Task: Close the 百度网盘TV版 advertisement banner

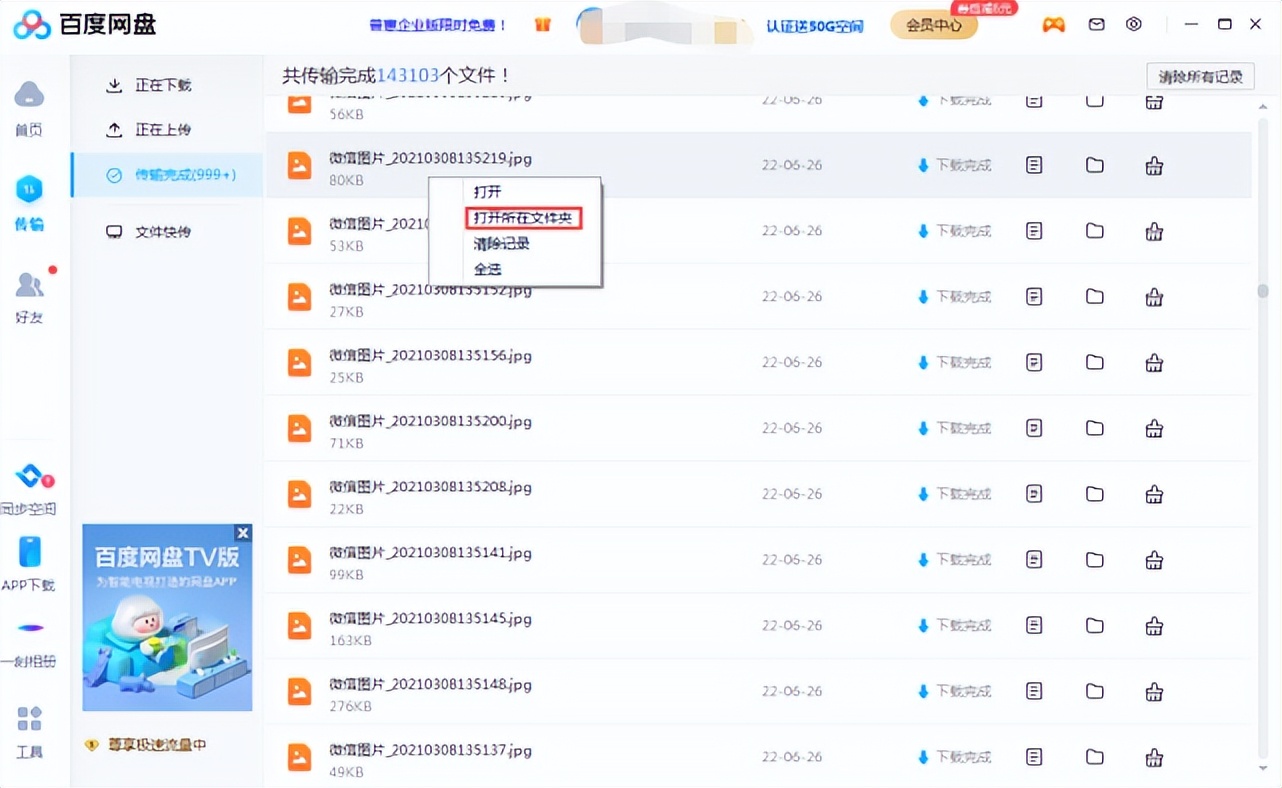Action: [243, 532]
